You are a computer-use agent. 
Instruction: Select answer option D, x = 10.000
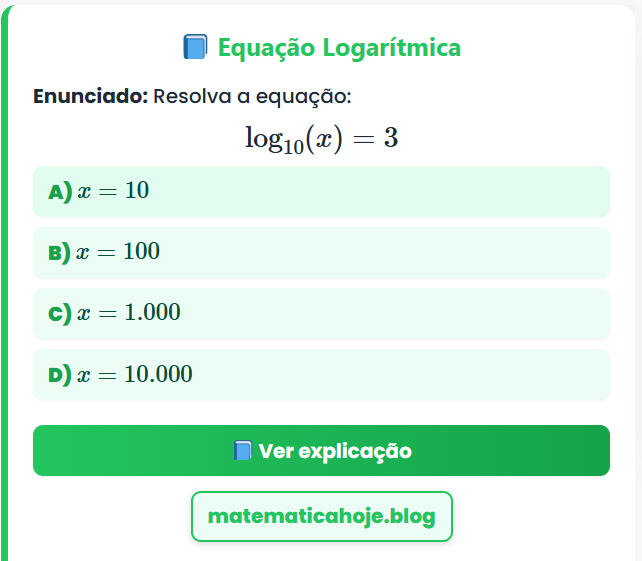pos(321,375)
